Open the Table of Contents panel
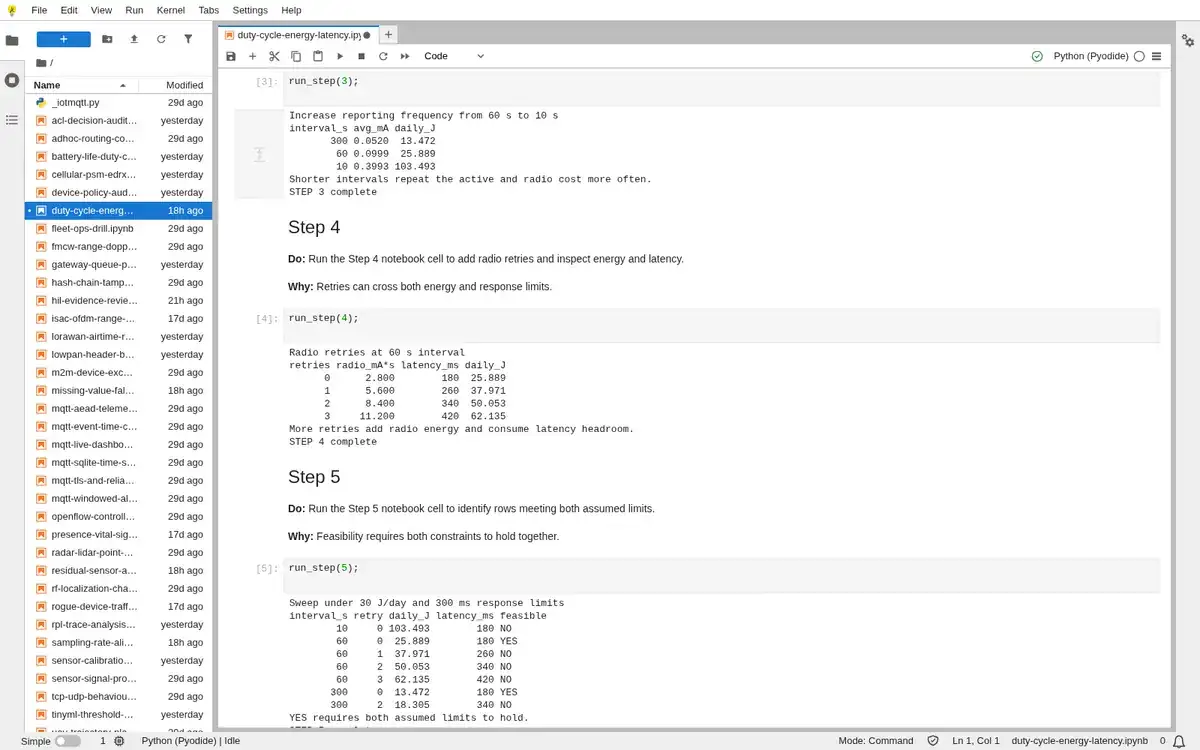 [x=12, y=120]
